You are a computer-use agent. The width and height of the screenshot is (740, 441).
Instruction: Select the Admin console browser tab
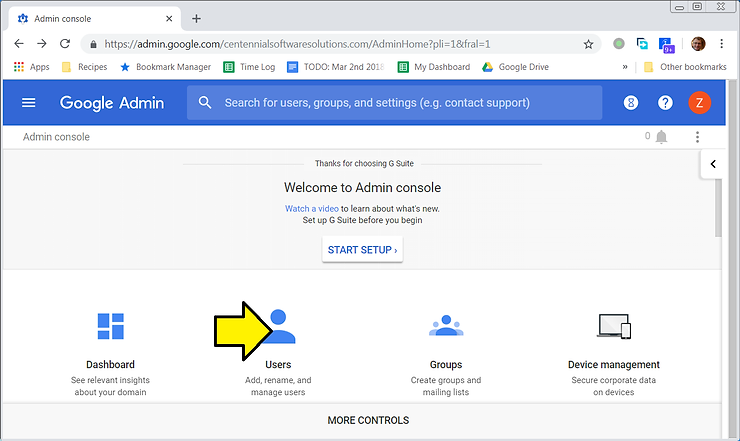pos(94,19)
